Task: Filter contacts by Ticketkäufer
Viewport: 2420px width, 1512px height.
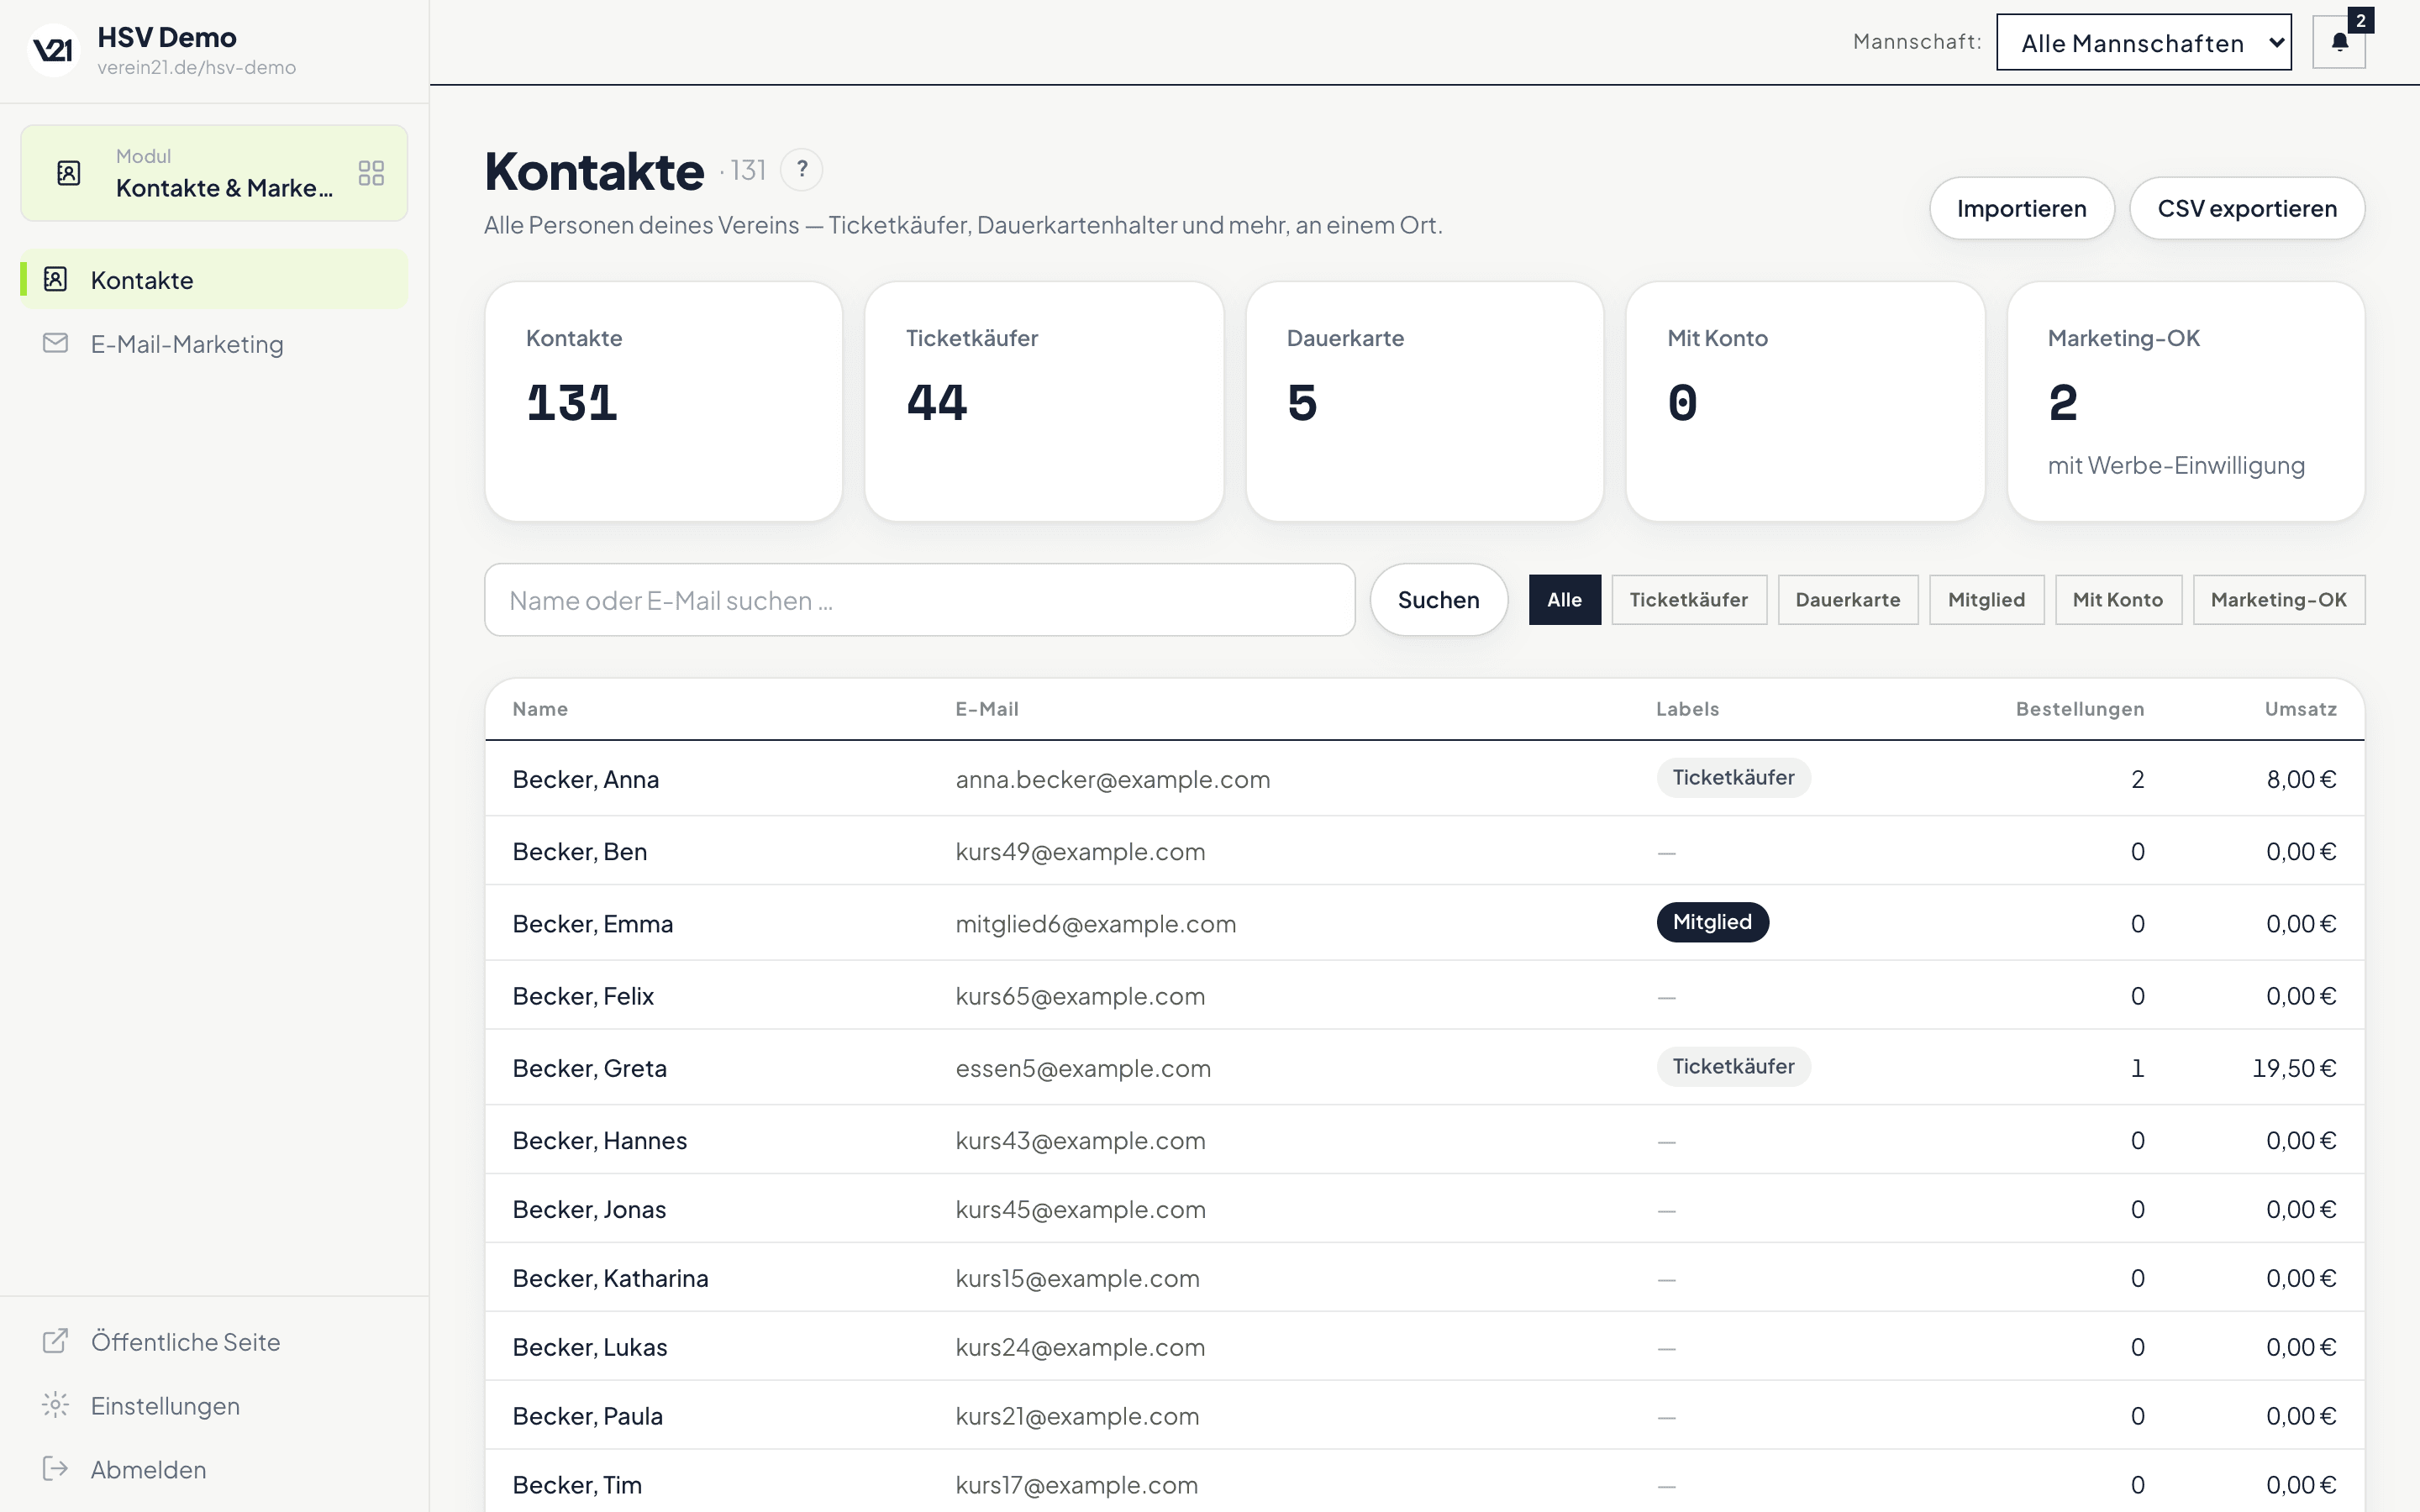Action: (x=1689, y=600)
